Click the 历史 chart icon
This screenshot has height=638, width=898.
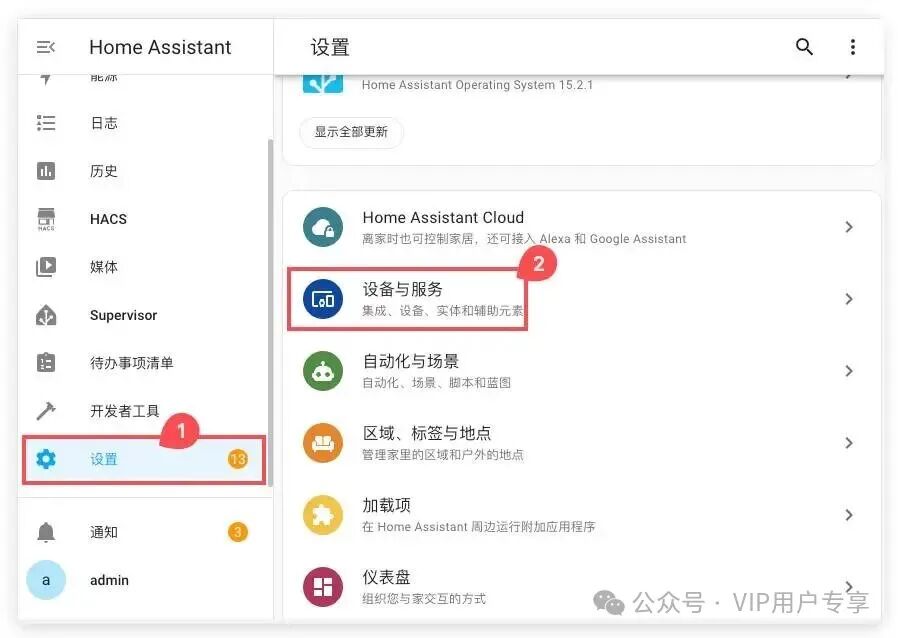pyautogui.click(x=46, y=171)
